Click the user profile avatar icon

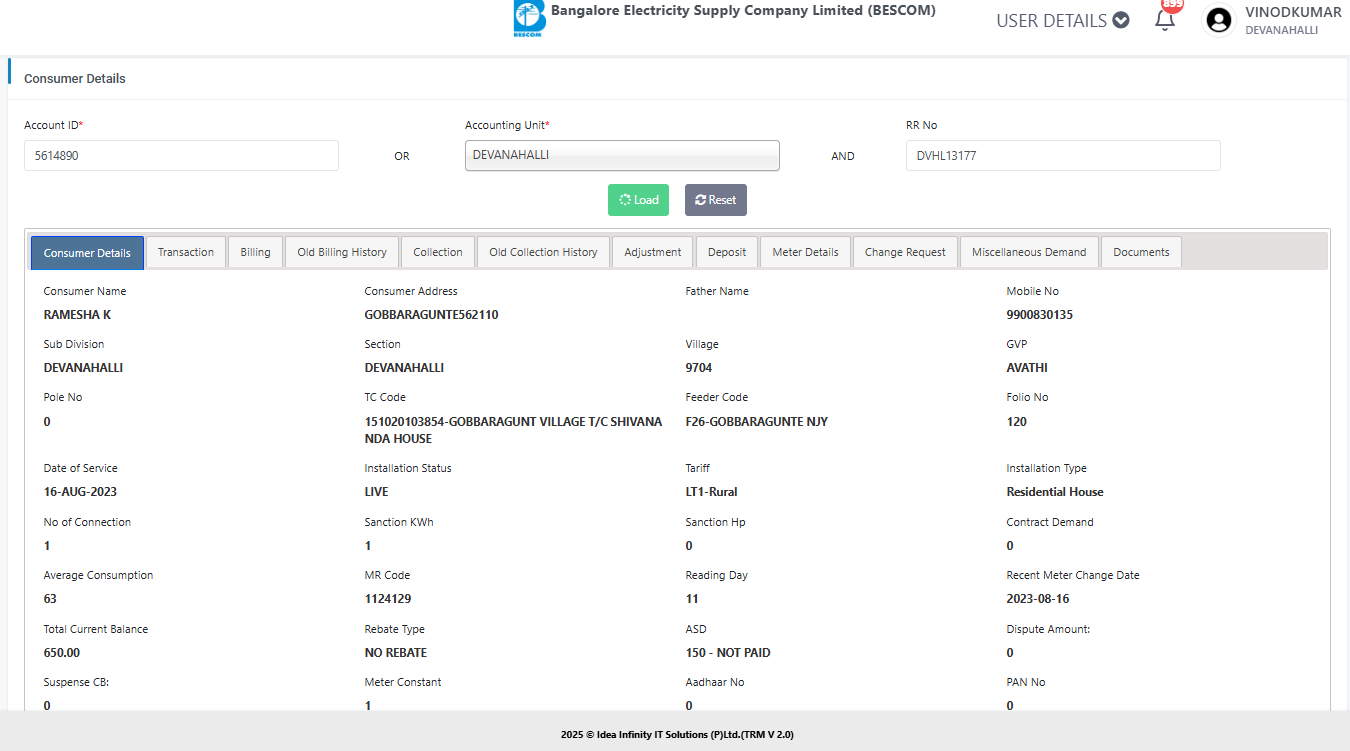pyautogui.click(x=1218, y=20)
